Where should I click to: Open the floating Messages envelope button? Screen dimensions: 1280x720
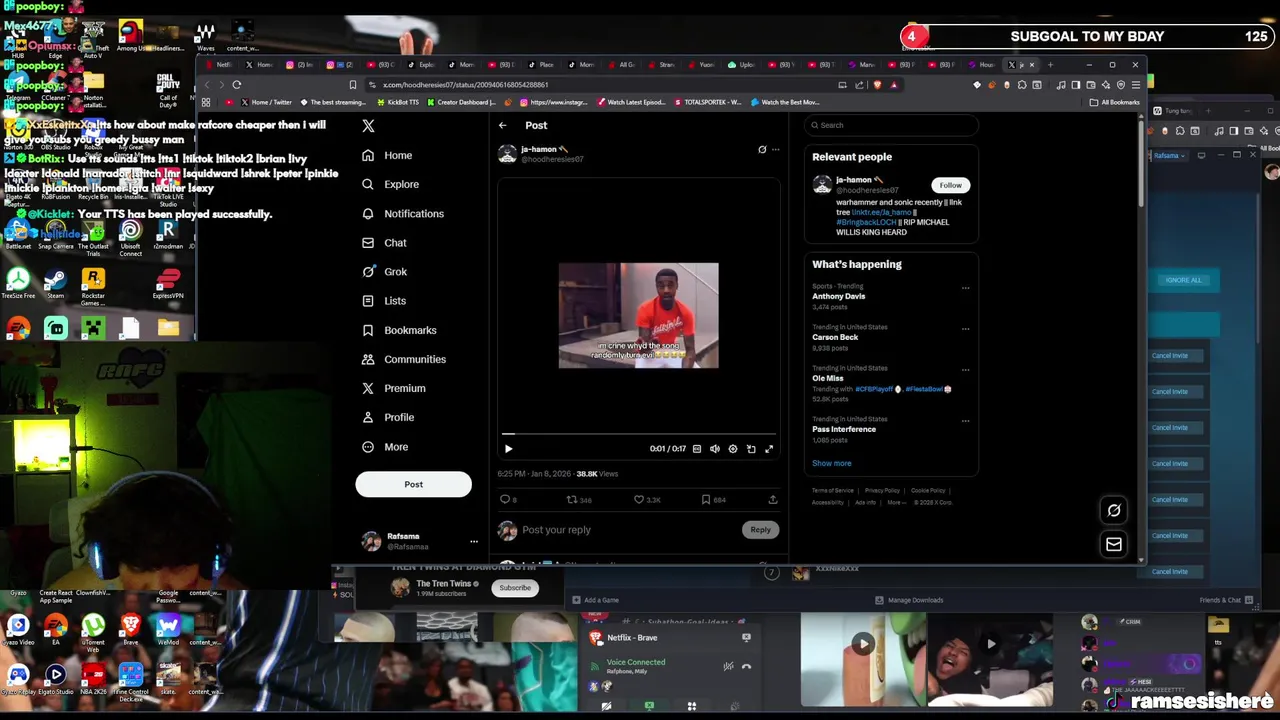(1114, 544)
